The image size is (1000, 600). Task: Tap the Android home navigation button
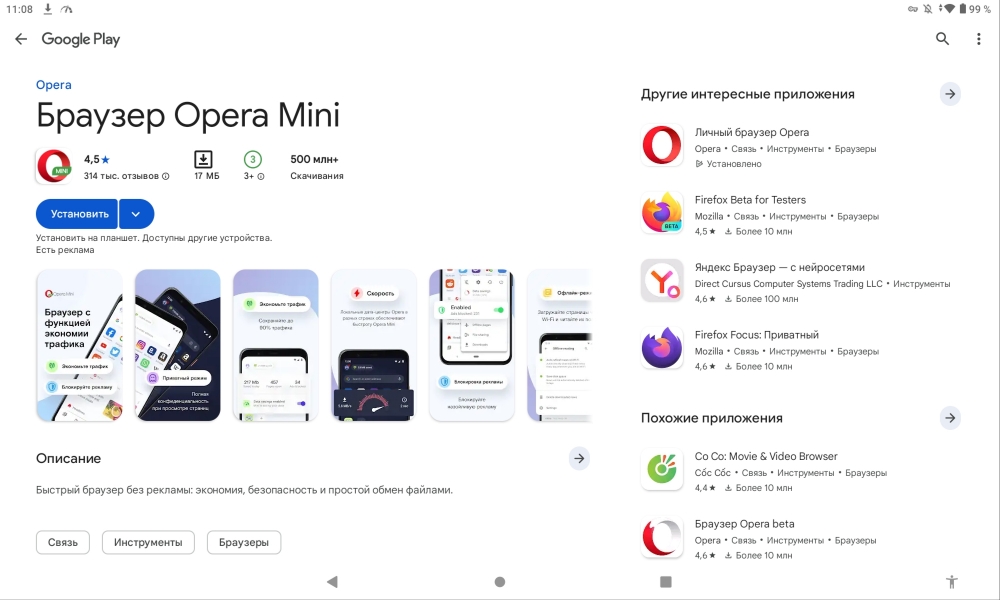click(500, 582)
